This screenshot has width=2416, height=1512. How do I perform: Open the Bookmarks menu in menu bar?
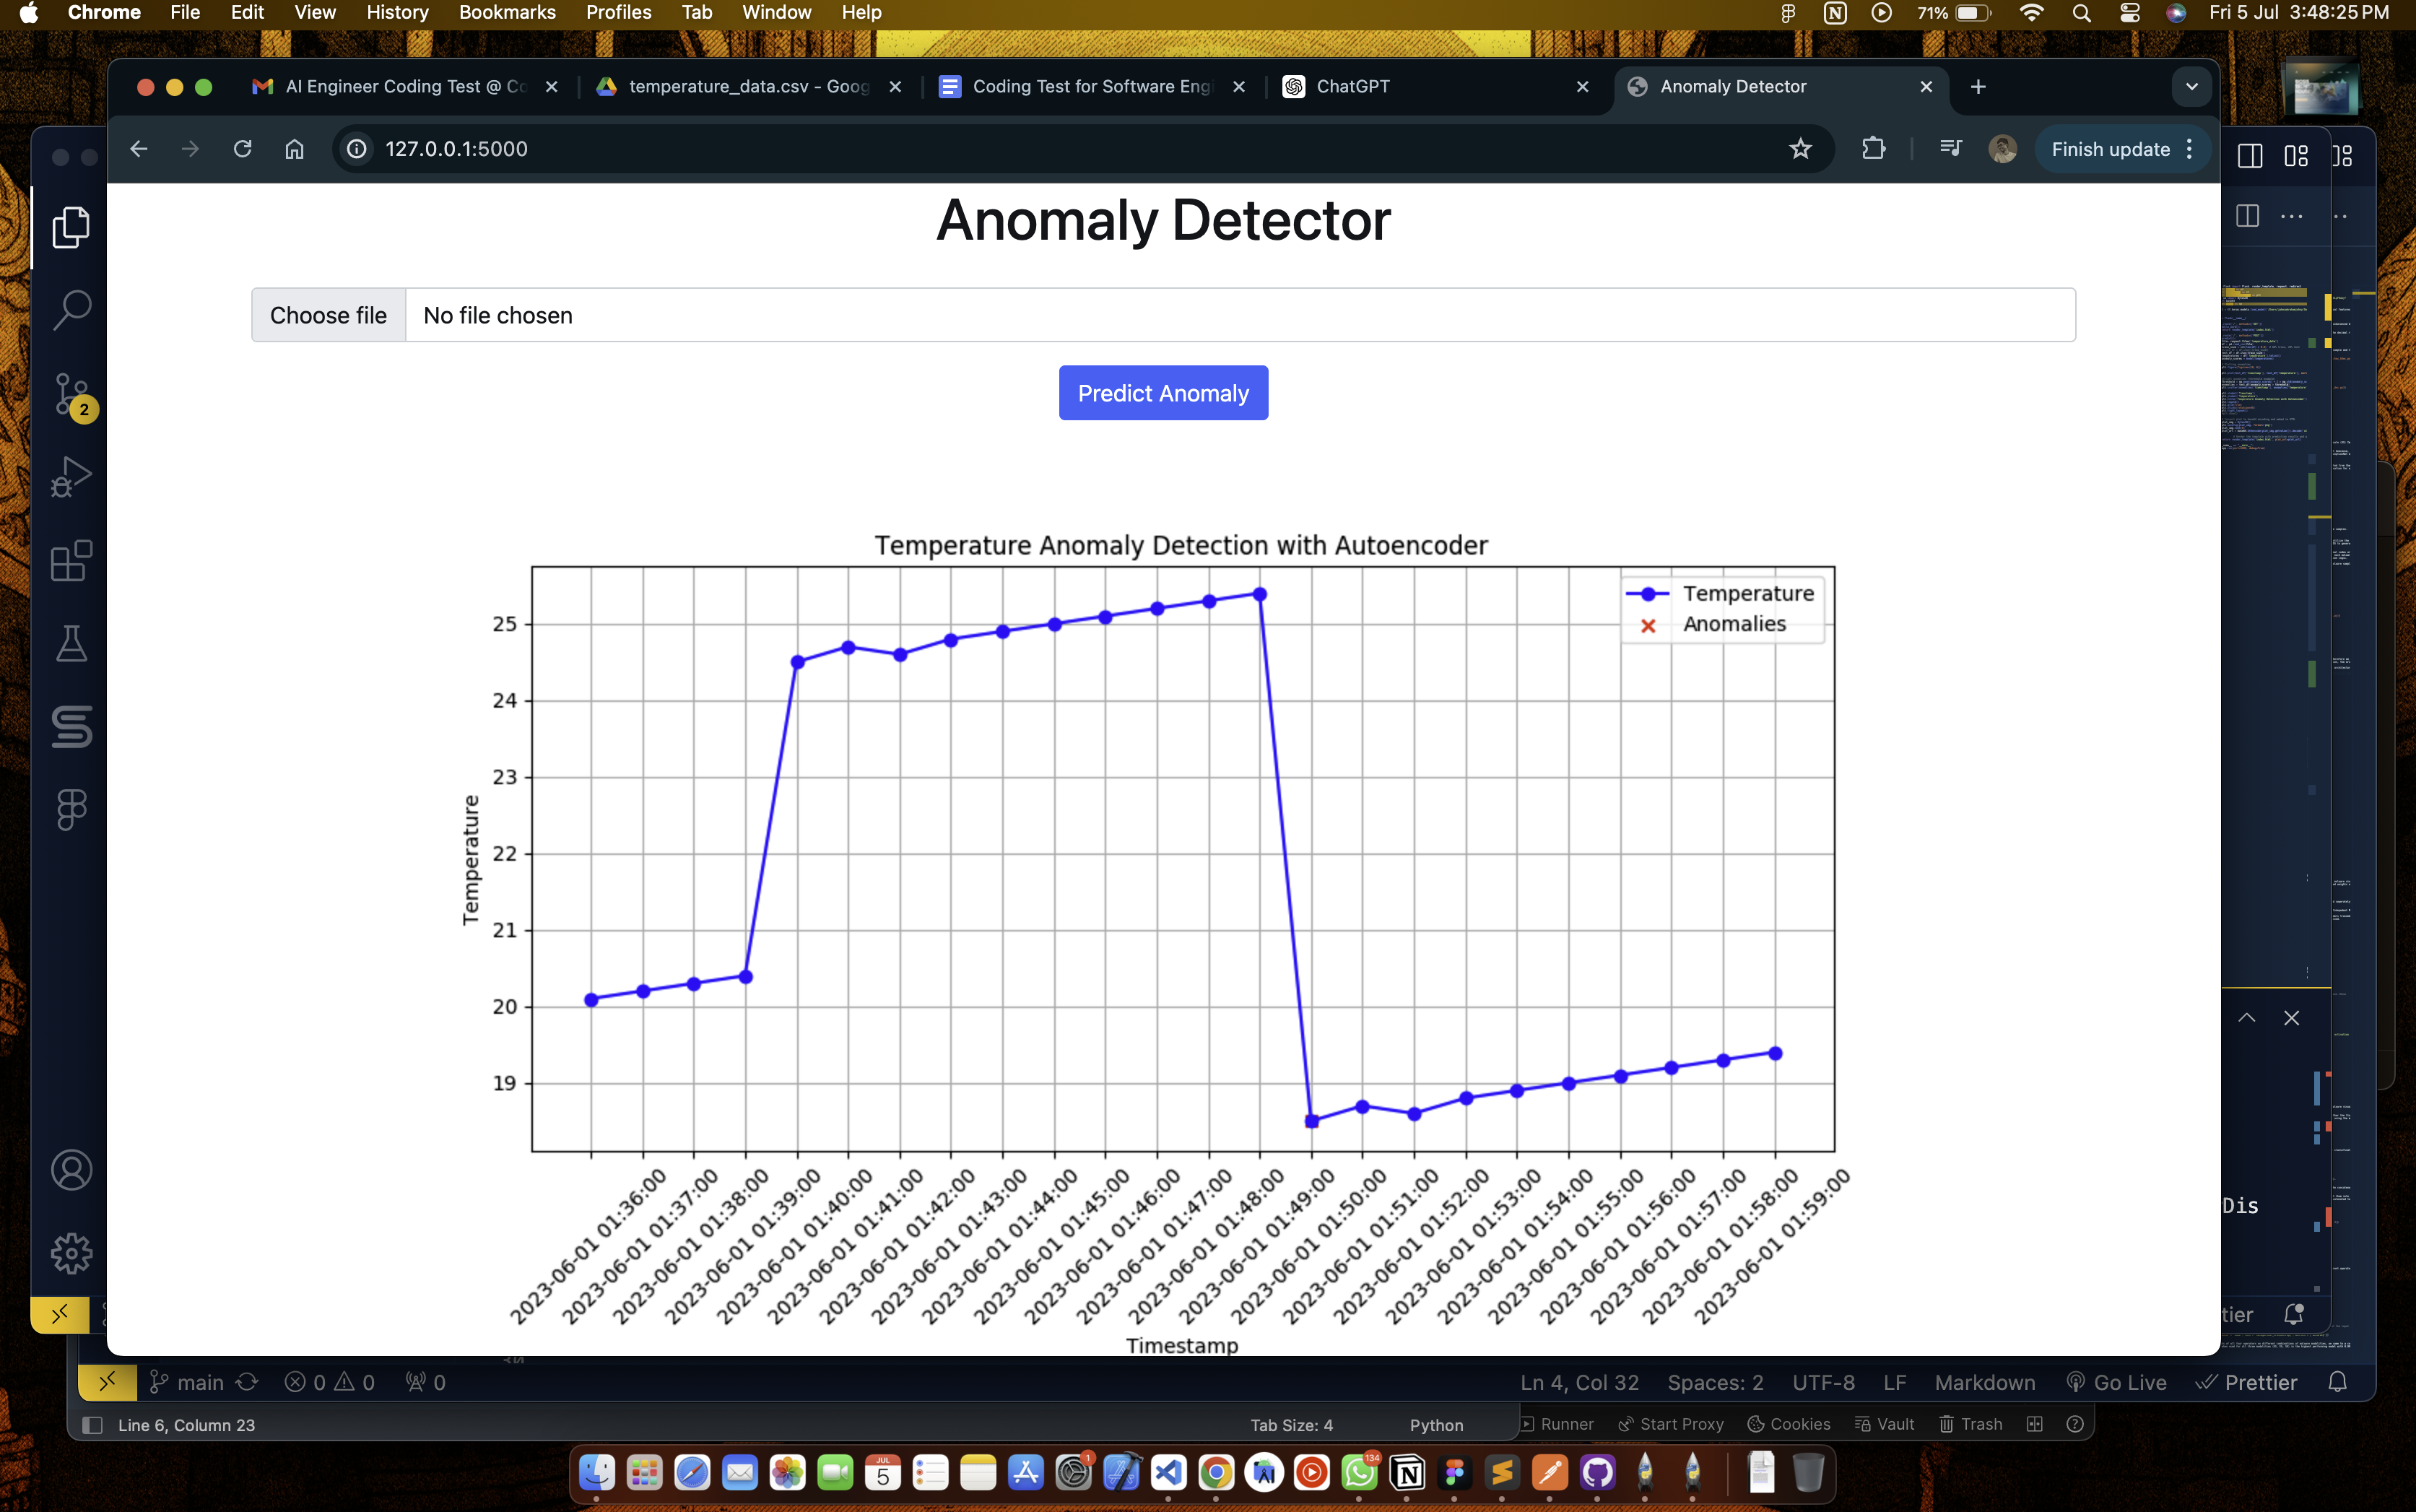(506, 13)
